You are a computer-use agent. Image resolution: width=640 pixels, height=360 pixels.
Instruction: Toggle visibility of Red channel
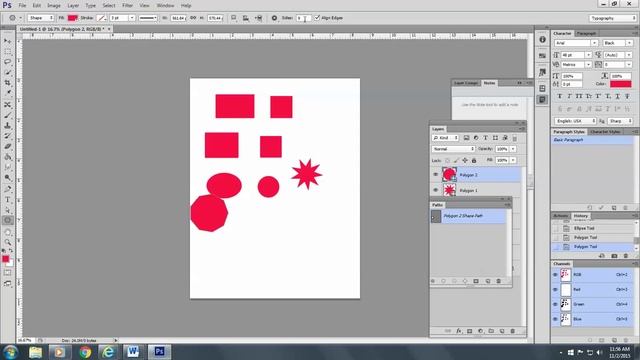coord(555,289)
